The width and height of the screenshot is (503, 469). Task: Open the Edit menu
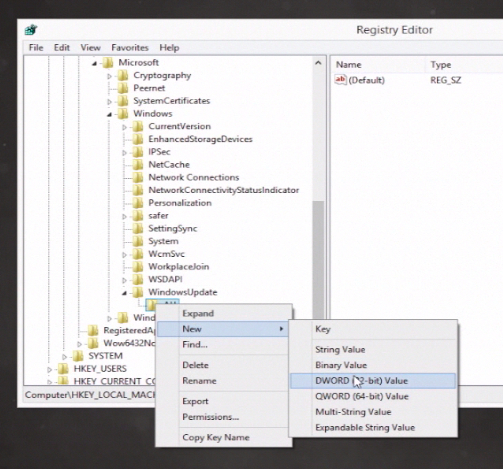click(62, 48)
